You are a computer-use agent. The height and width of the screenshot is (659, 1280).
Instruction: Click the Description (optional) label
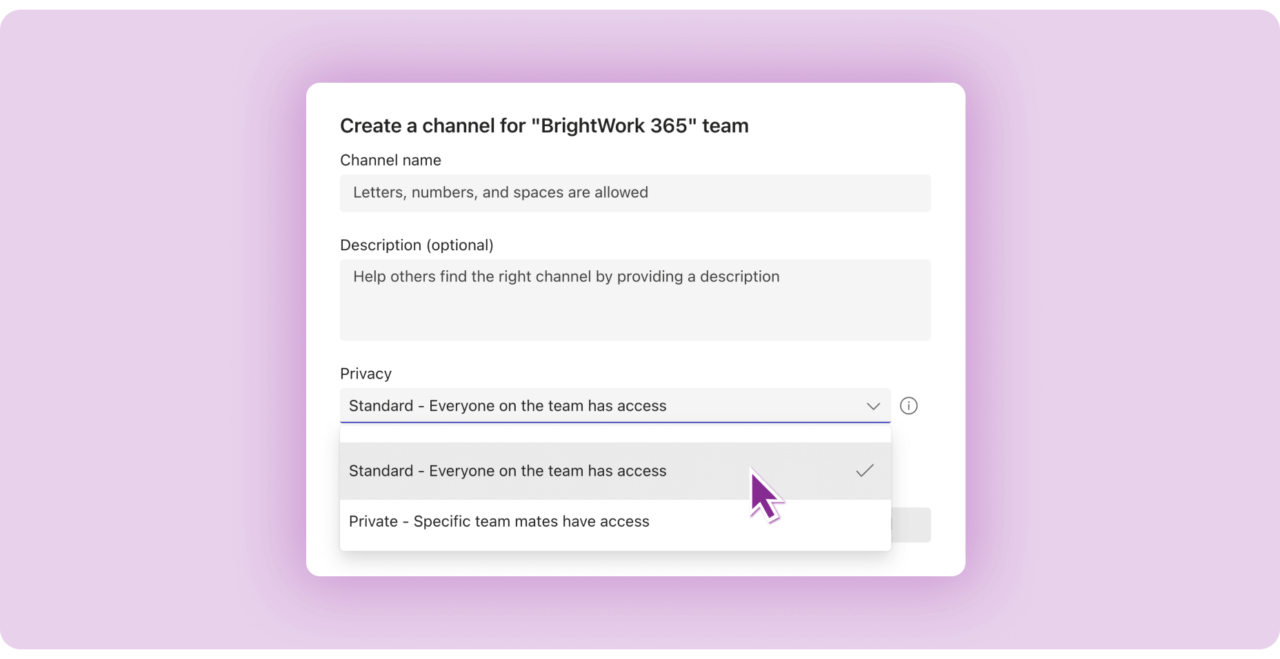point(418,245)
